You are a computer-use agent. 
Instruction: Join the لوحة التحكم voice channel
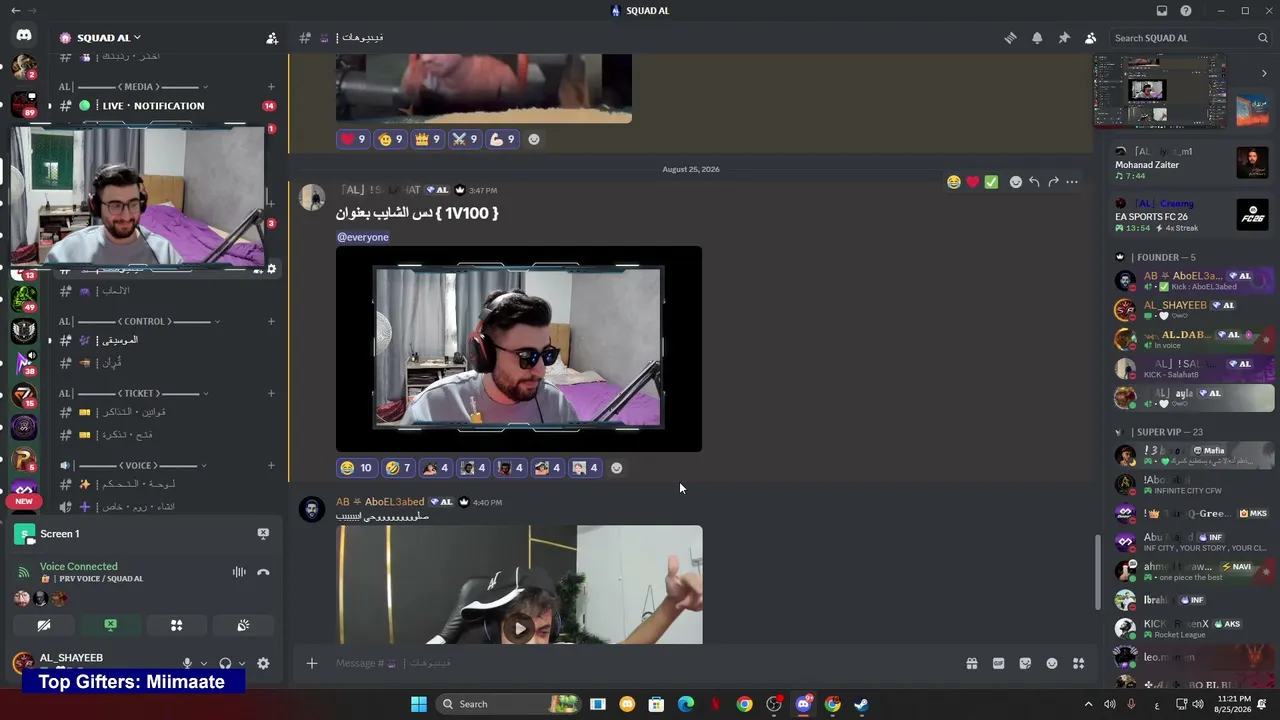click(x=165, y=484)
